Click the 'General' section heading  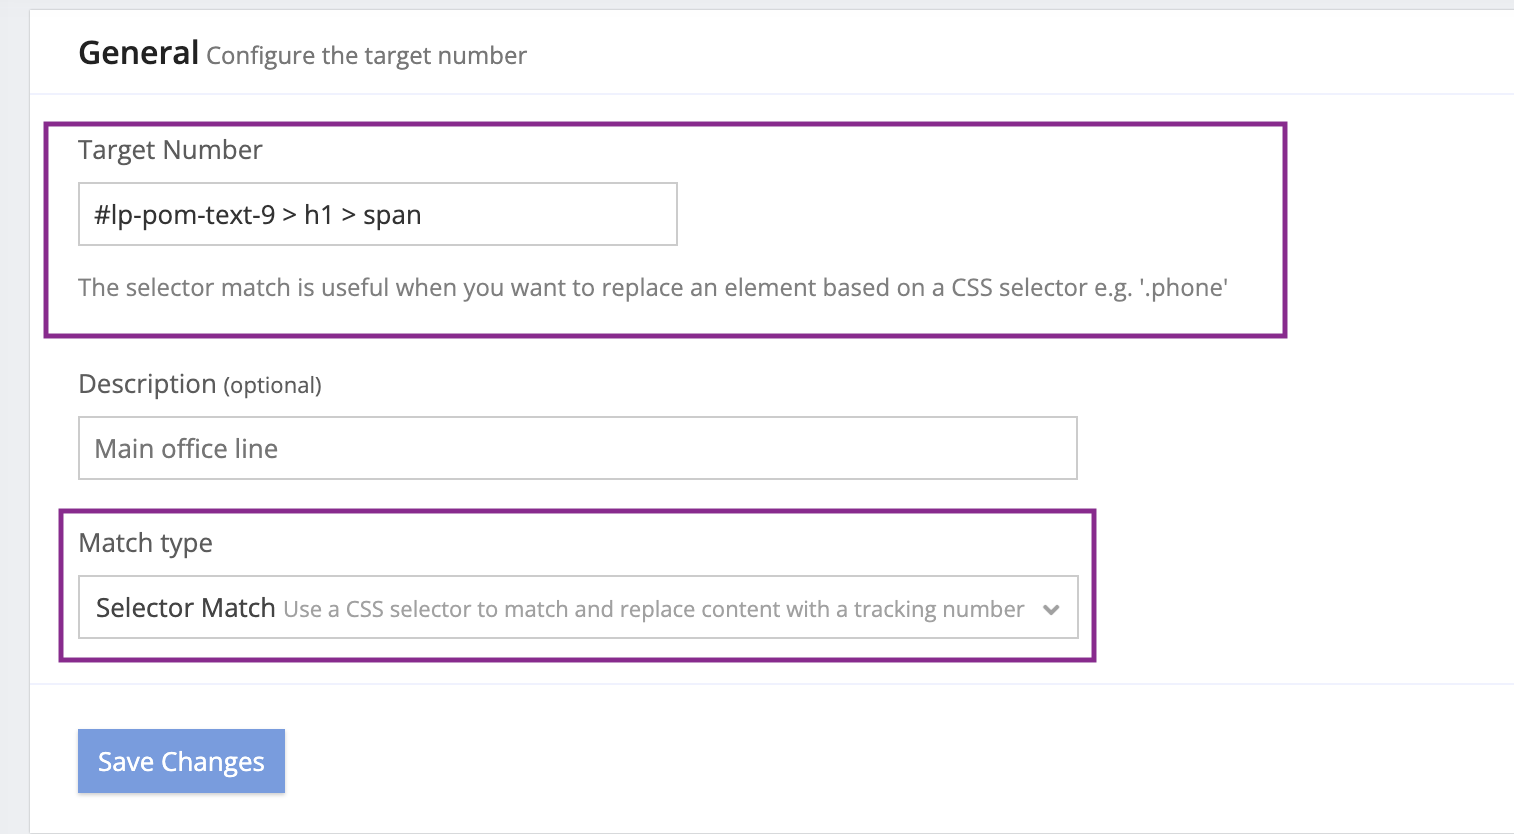(139, 52)
